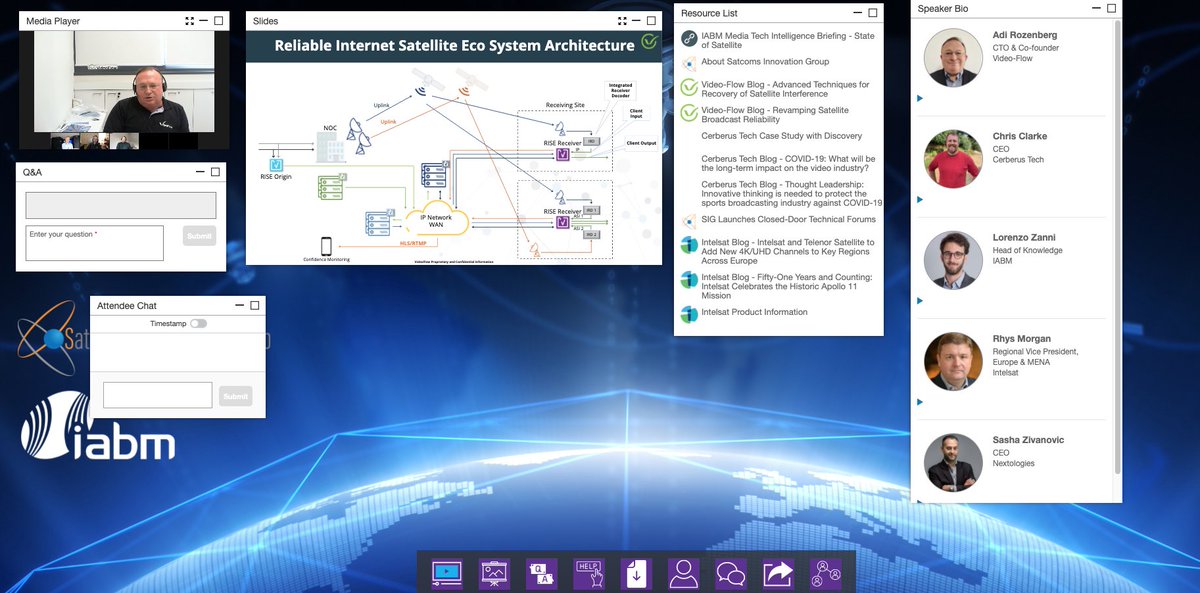This screenshot has width=1200, height=593.
Task: Click the 'Attendee Chat' window title
Action: click(127, 306)
